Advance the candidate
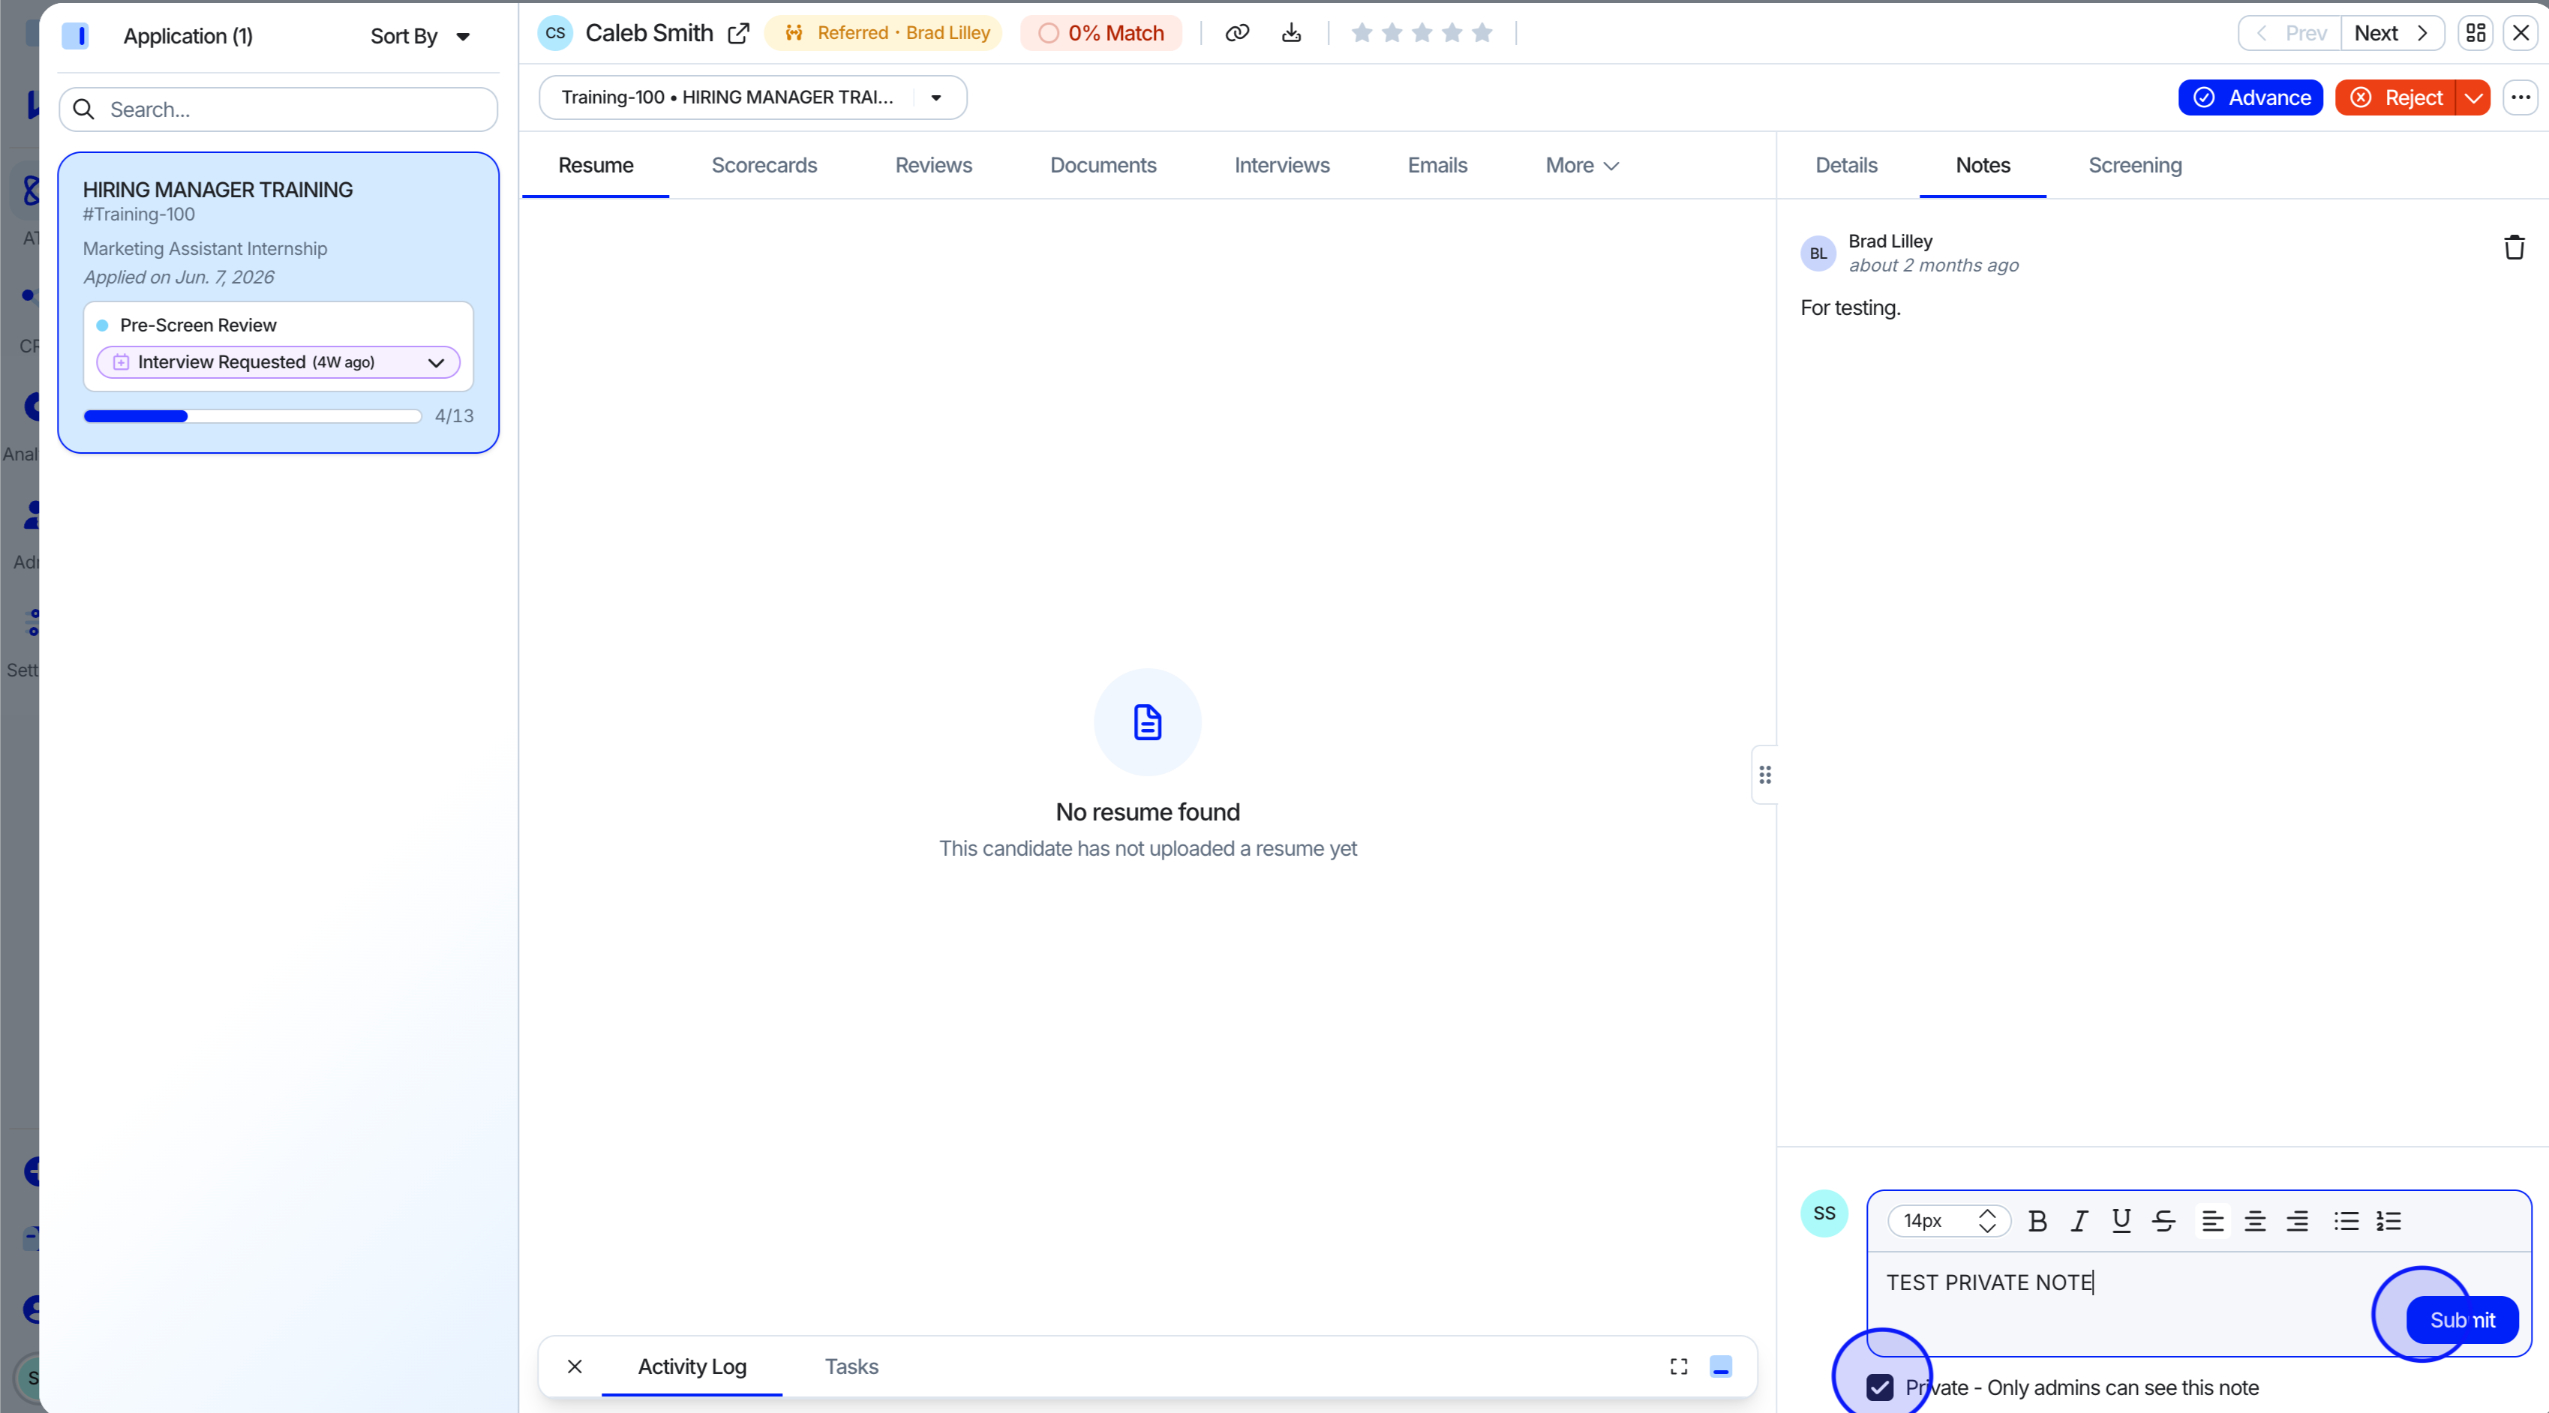The height and width of the screenshot is (1413, 2549). (x=2250, y=97)
